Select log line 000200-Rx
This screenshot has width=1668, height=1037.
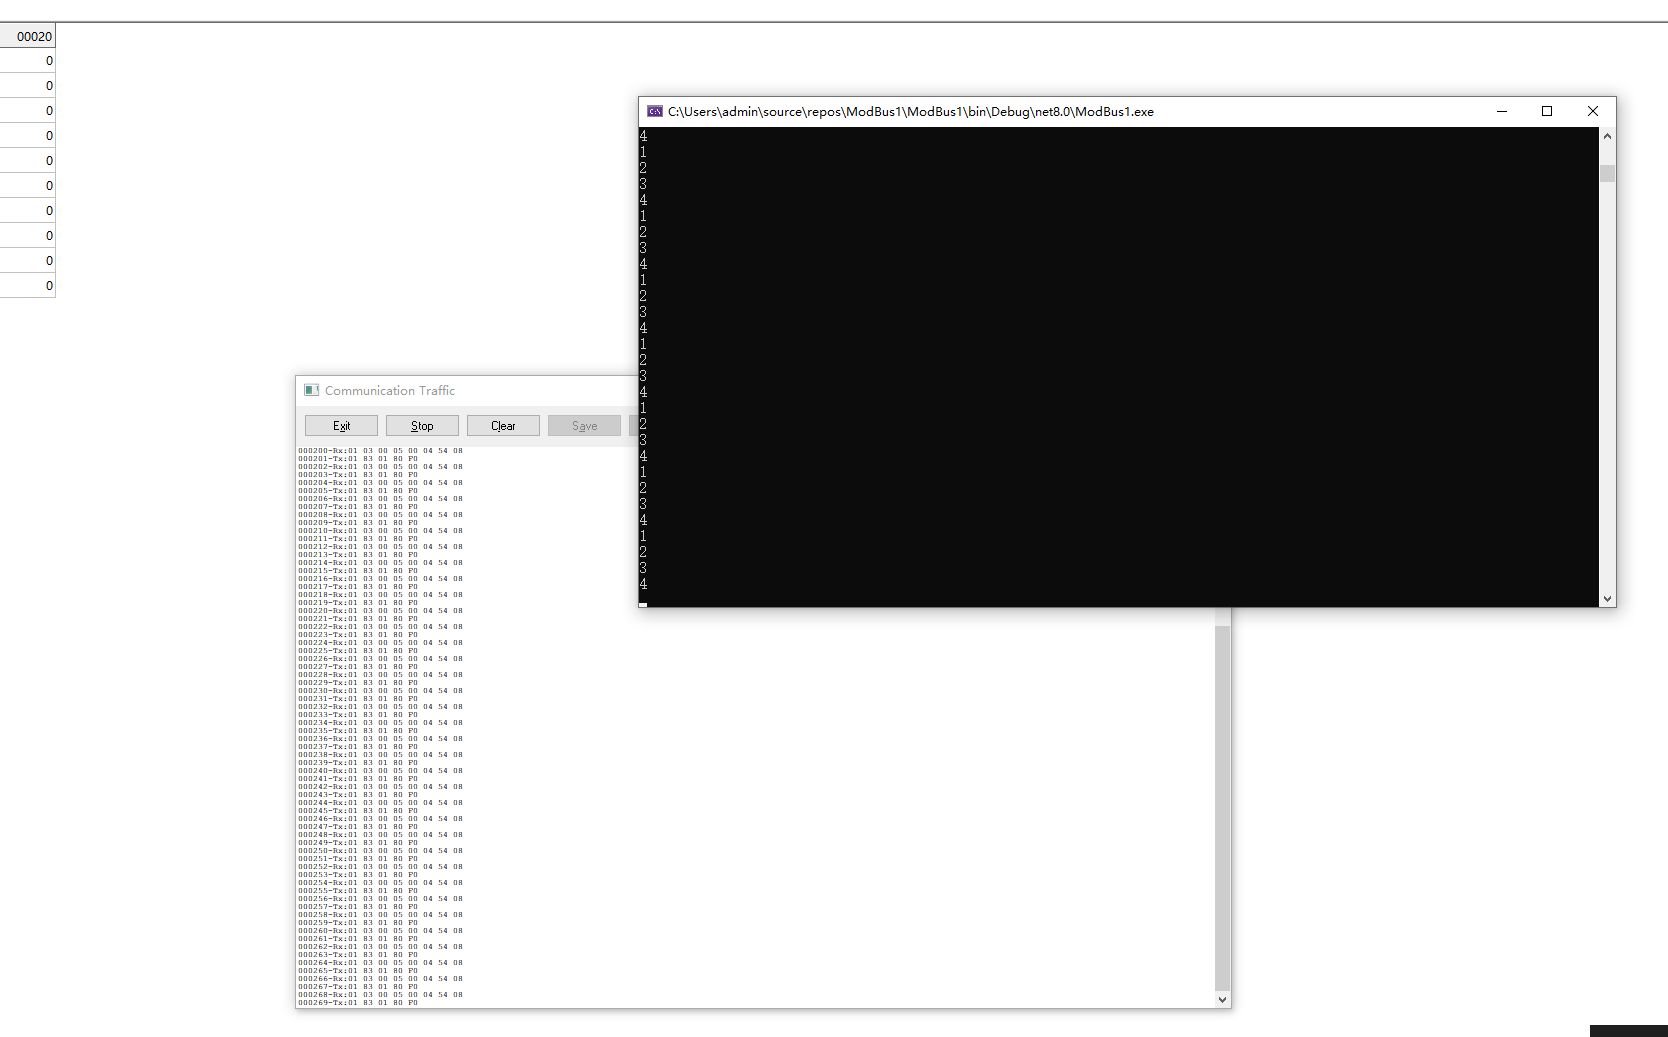click(x=380, y=451)
